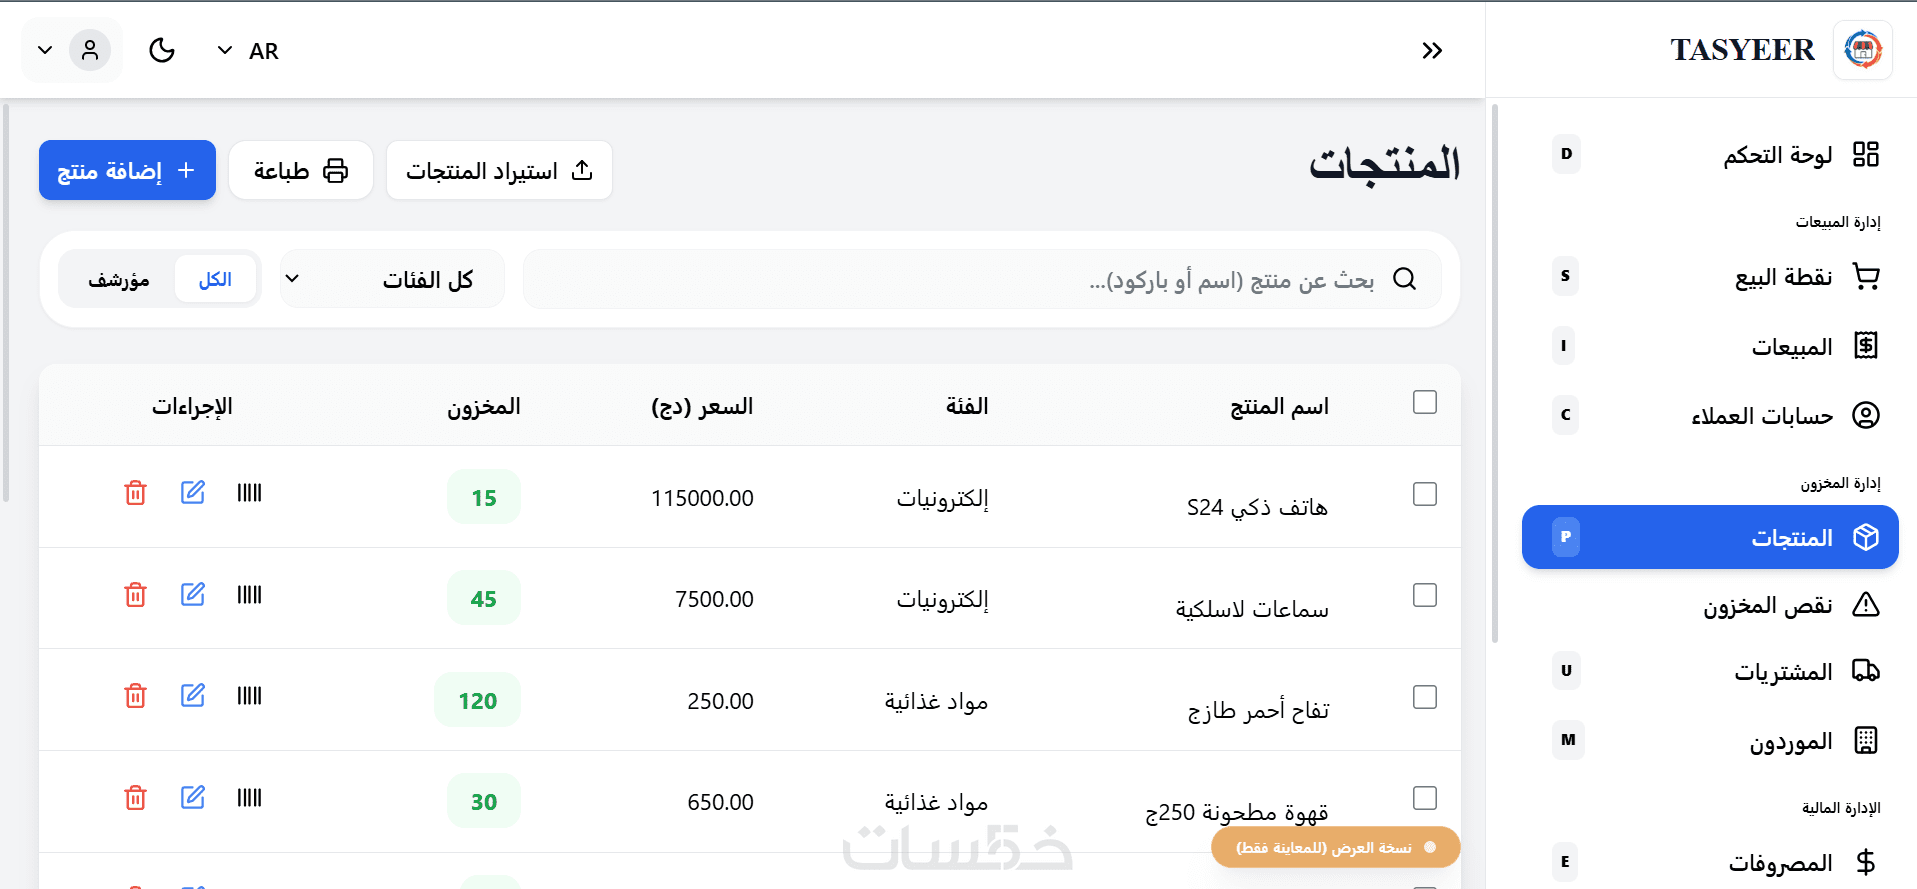Go to نقطة البيع in the sidebar
Screen dimensions: 1917x889
[x=1783, y=277]
